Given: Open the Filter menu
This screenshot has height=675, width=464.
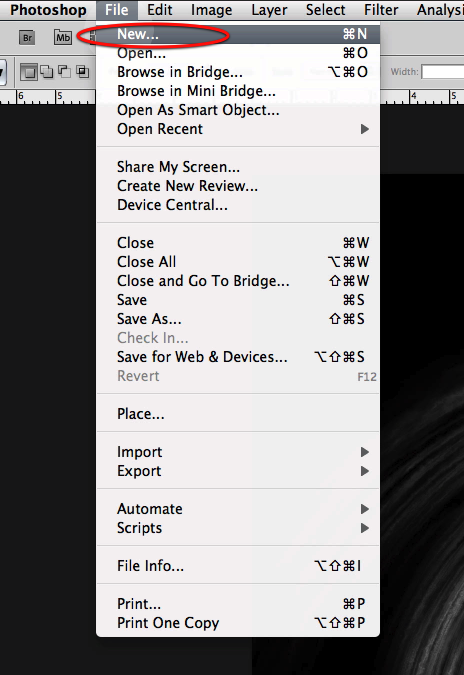Looking at the screenshot, I should click(x=381, y=9).
